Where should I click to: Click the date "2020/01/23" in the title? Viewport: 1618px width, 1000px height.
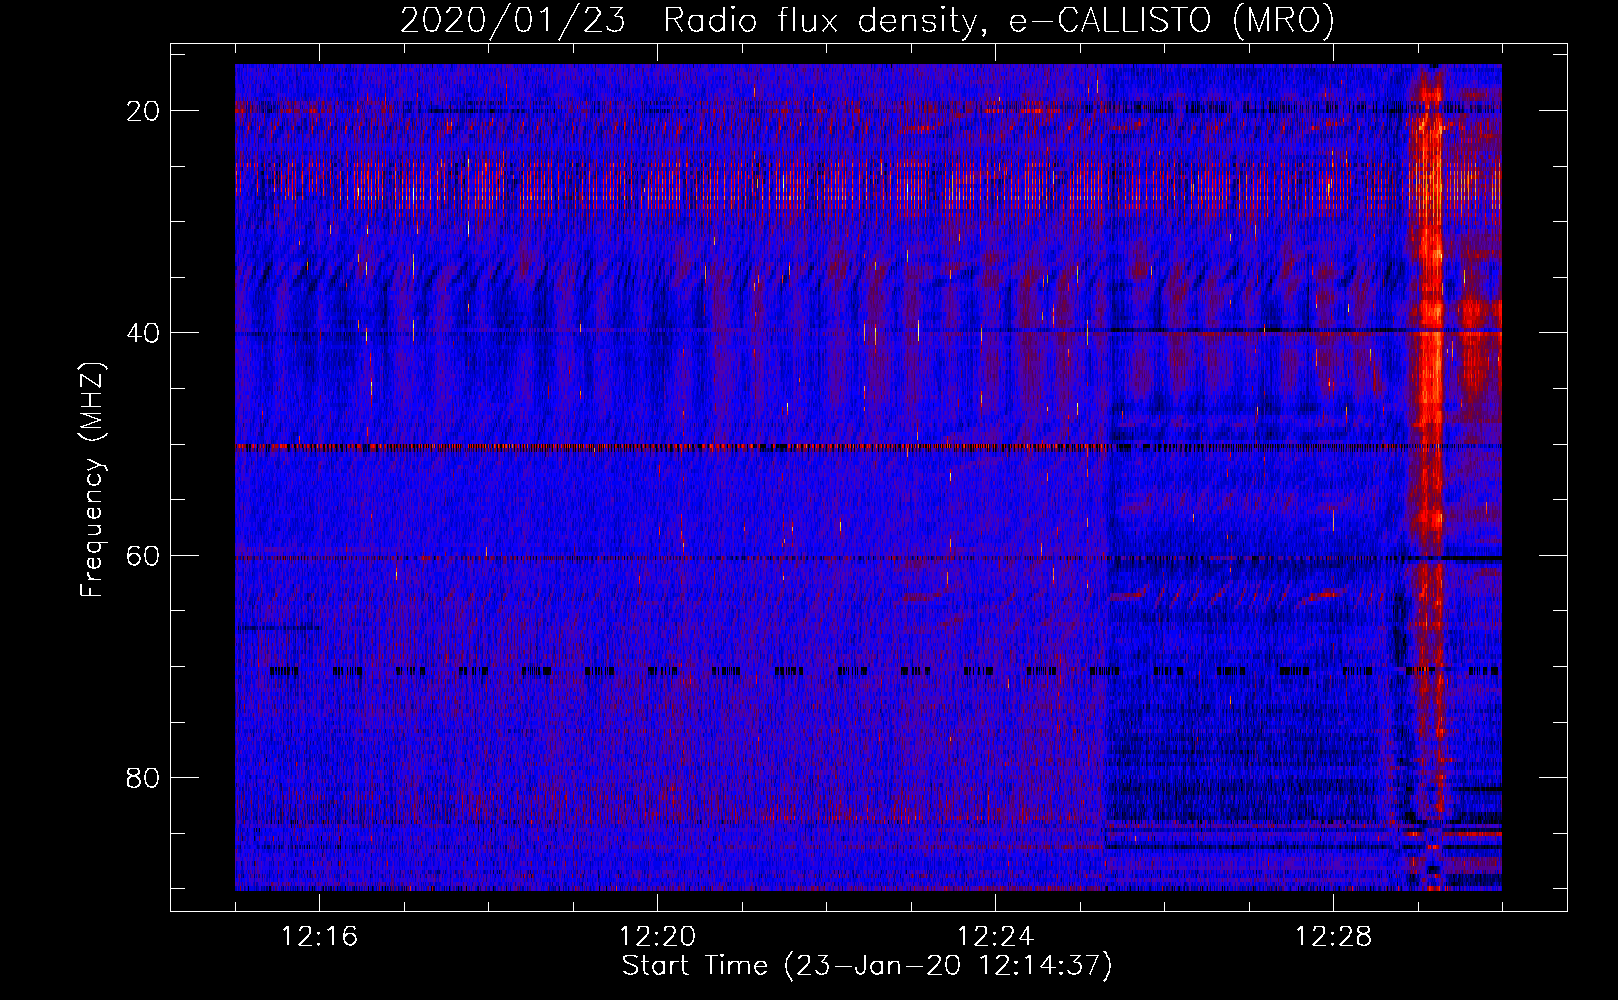pos(513,20)
